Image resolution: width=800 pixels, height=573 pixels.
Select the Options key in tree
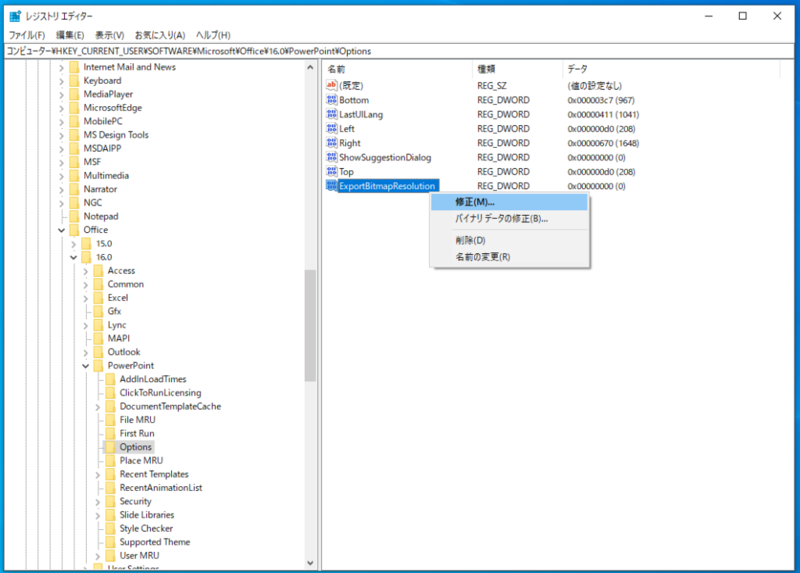click(x=135, y=447)
